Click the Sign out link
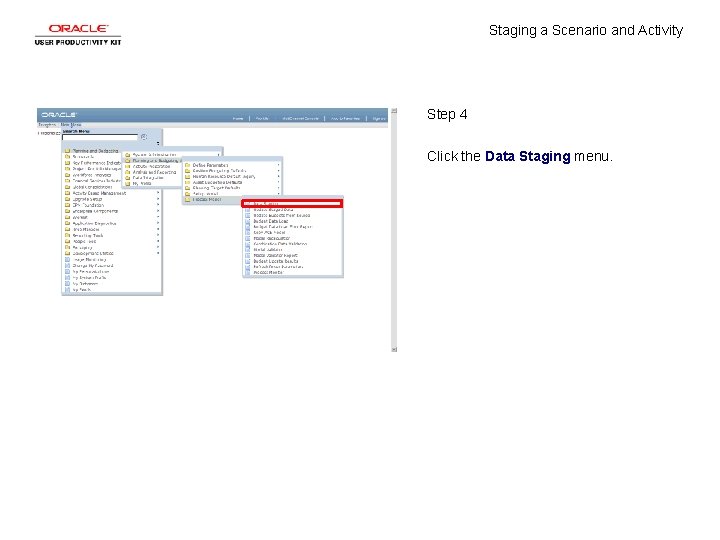Screen dimensions: 720x540 click(379, 118)
